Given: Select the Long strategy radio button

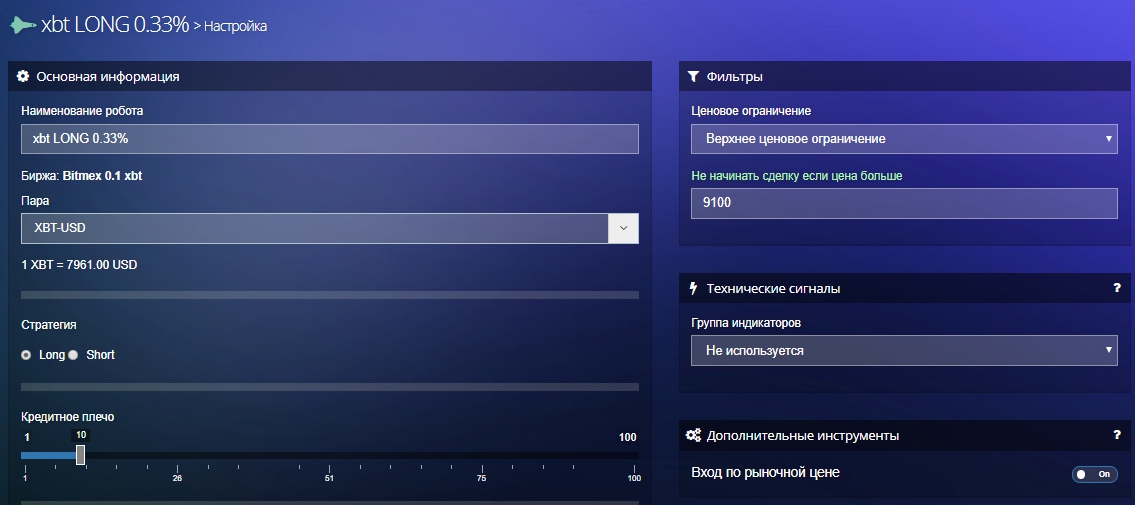Looking at the screenshot, I should point(27,355).
